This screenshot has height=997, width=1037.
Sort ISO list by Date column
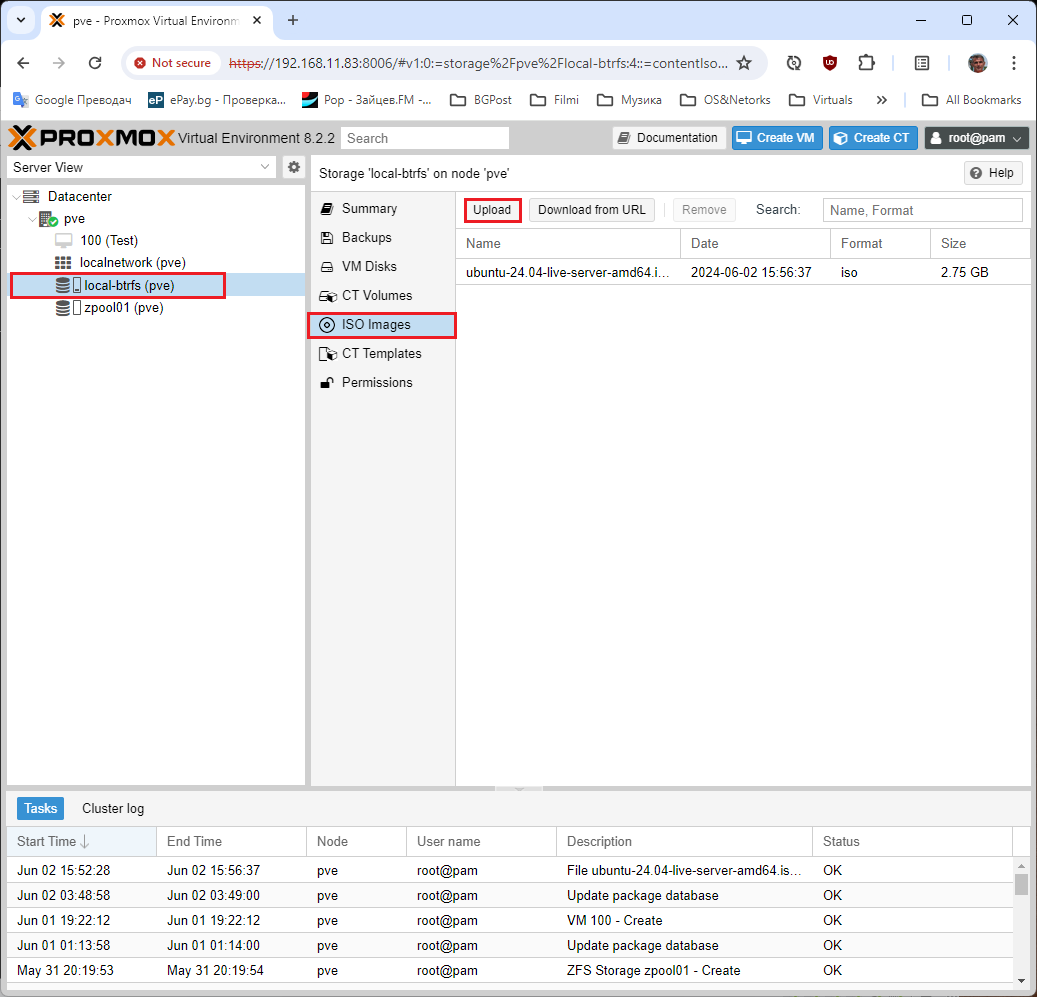click(x=755, y=244)
